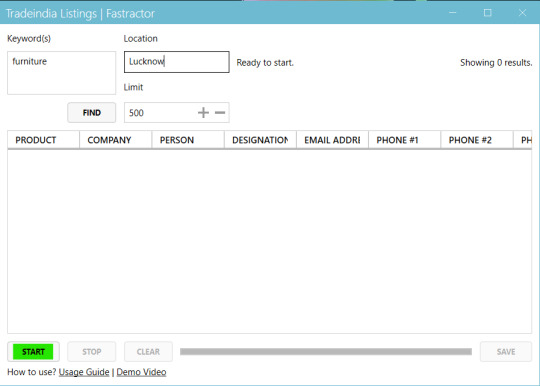Decrease the limit with the minus icon
Screen dimensions: 540x386
(x=220, y=113)
